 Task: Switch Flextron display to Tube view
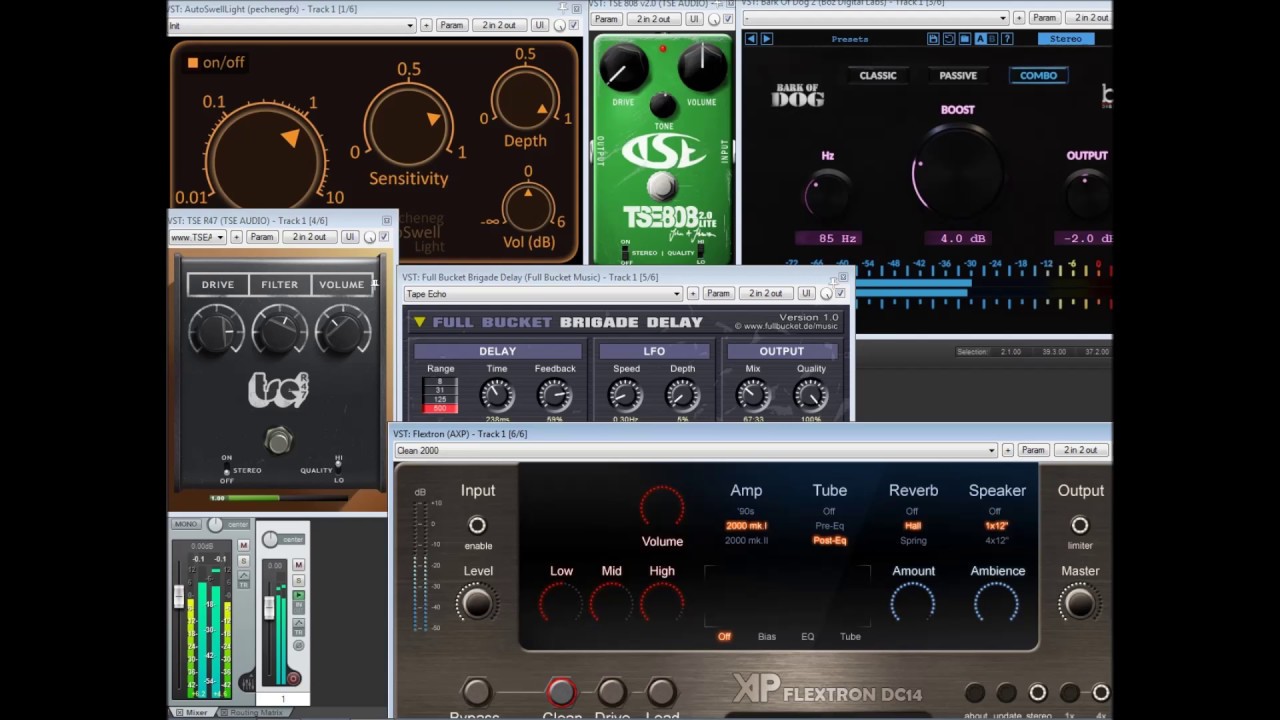tap(850, 637)
